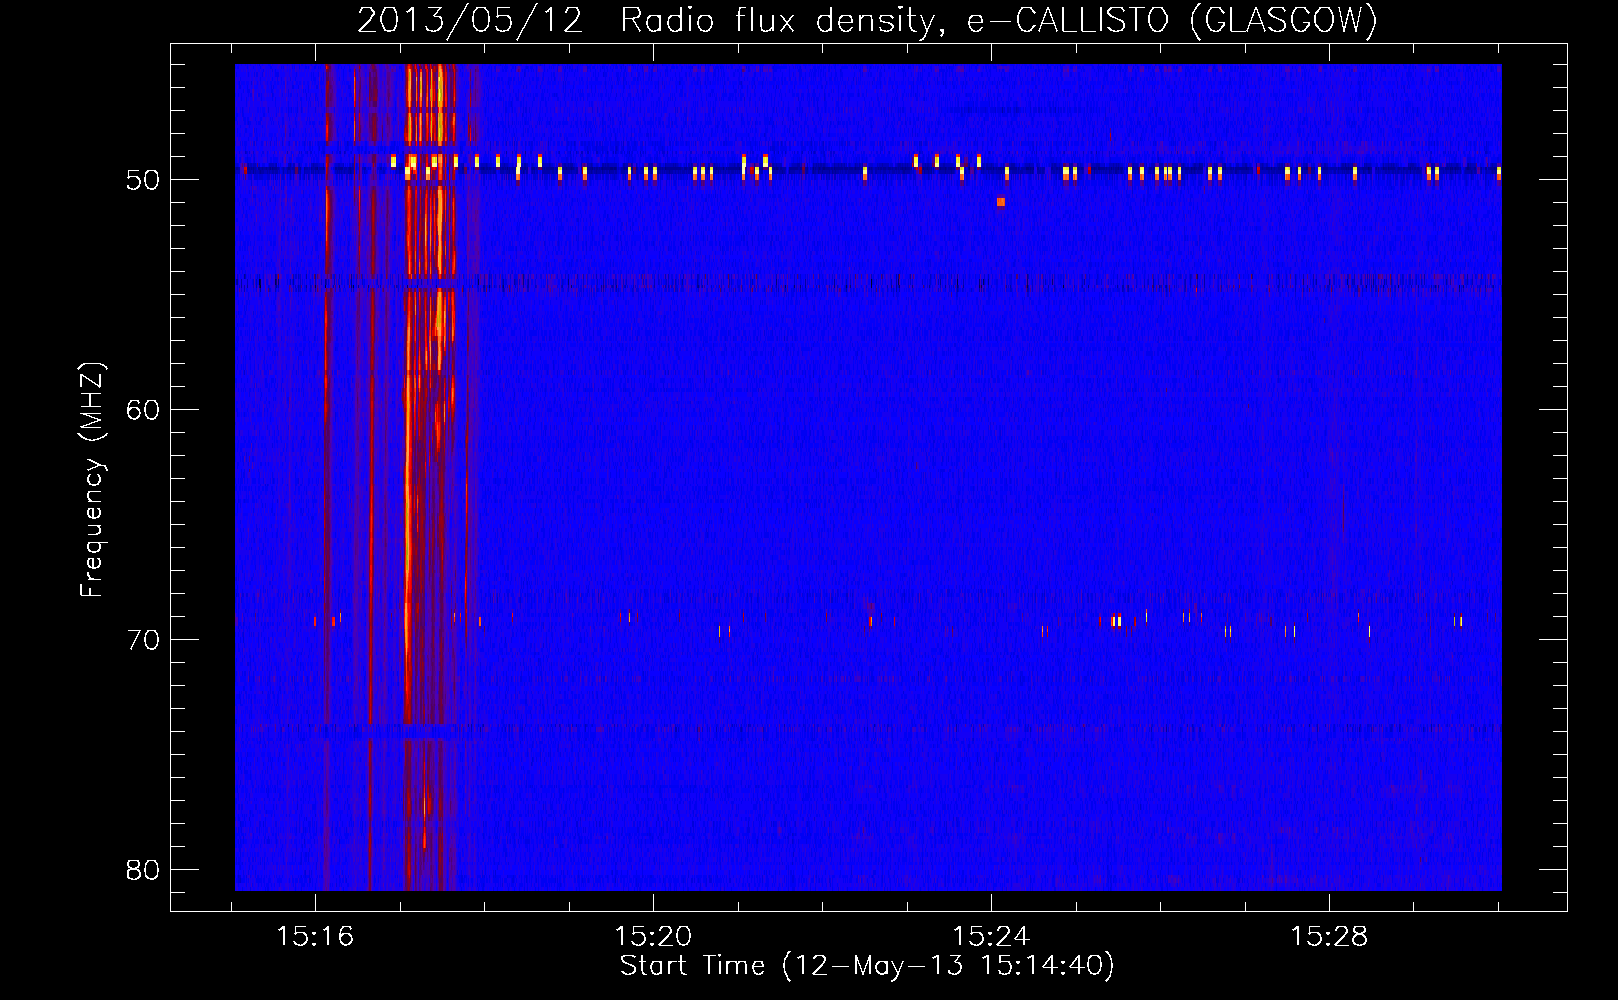
Task: Click the 'Frequency (MHZ)' axis label
Action: tap(92, 480)
